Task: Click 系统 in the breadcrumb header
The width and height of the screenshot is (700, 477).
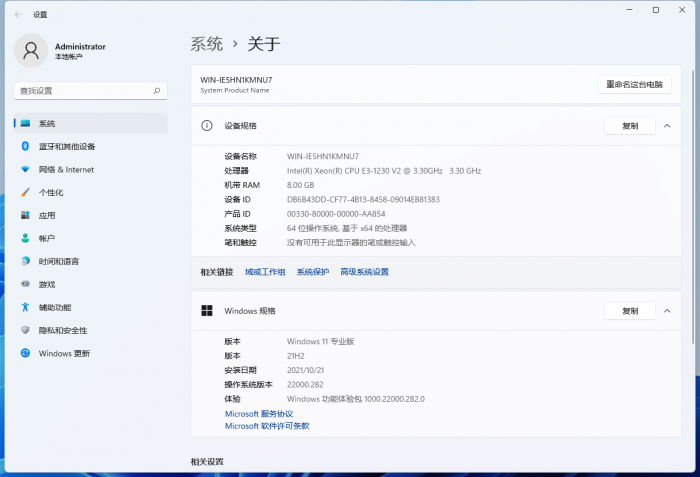Action: [207, 44]
